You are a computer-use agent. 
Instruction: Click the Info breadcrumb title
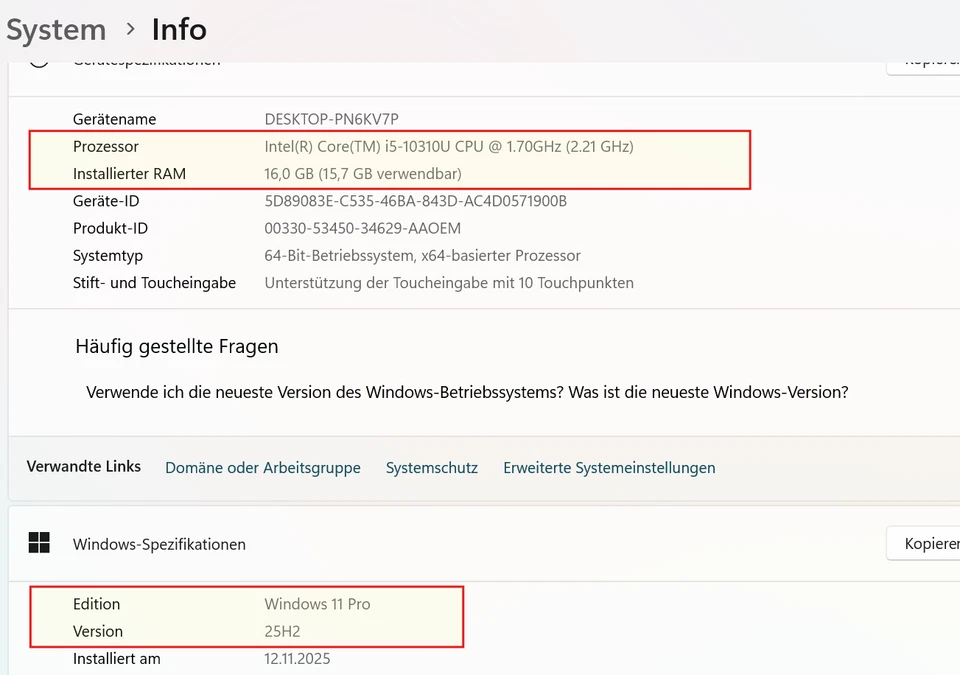pos(179,29)
